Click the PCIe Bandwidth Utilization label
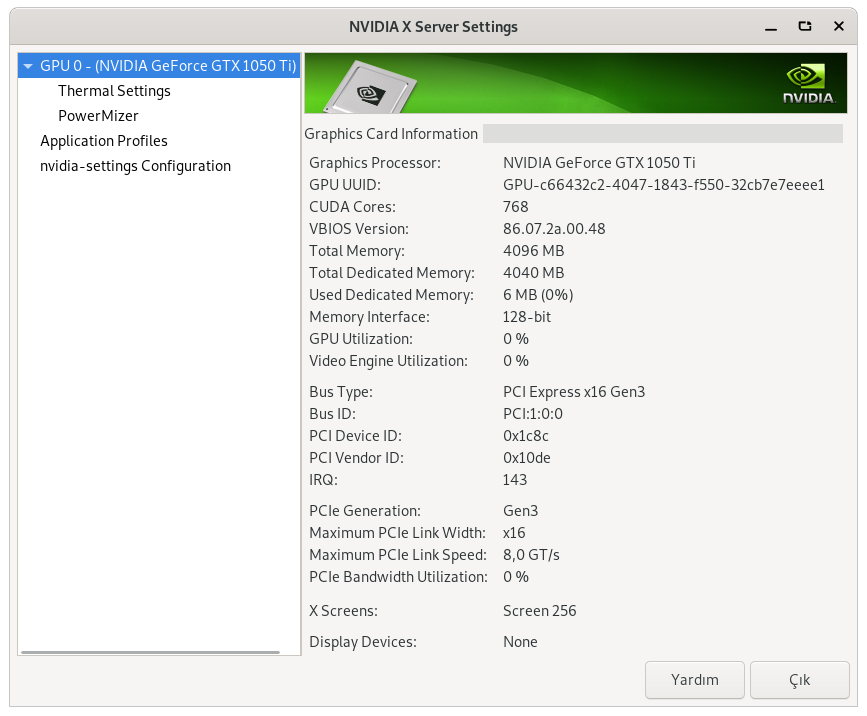This screenshot has height=716, width=867. pos(399,577)
